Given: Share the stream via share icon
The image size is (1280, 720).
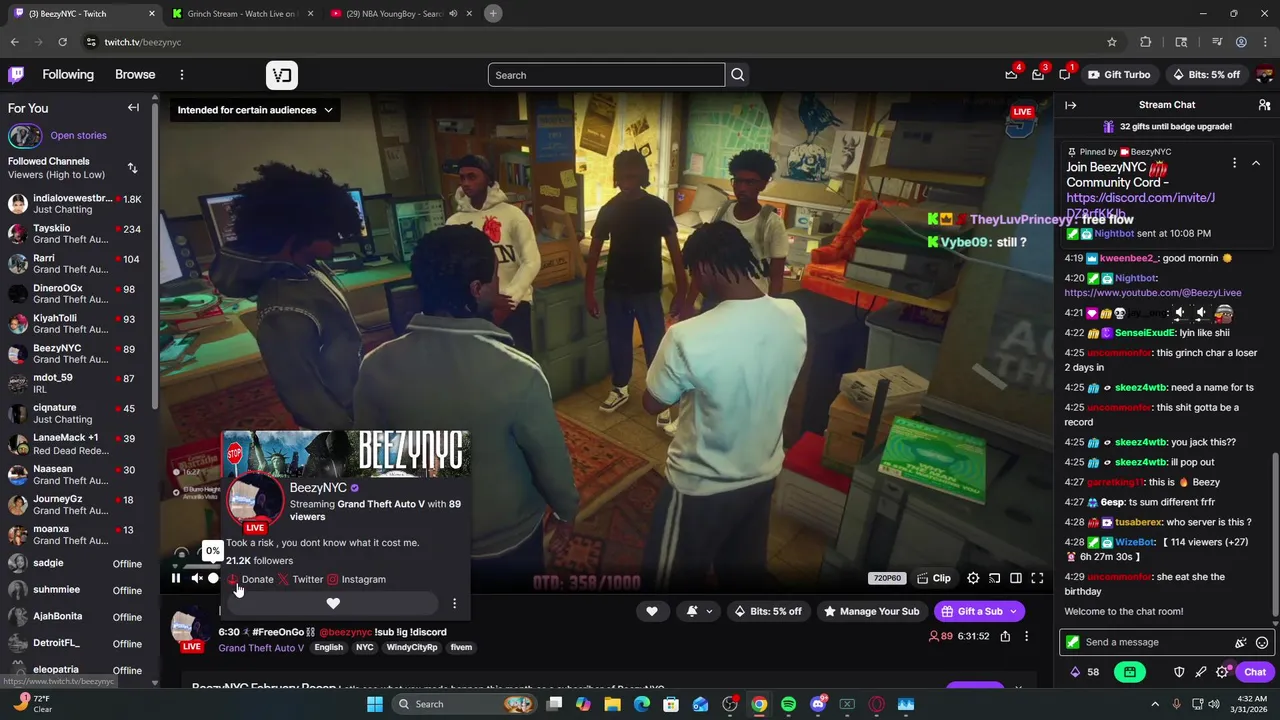Looking at the screenshot, I should pyautogui.click(x=1005, y=636).
